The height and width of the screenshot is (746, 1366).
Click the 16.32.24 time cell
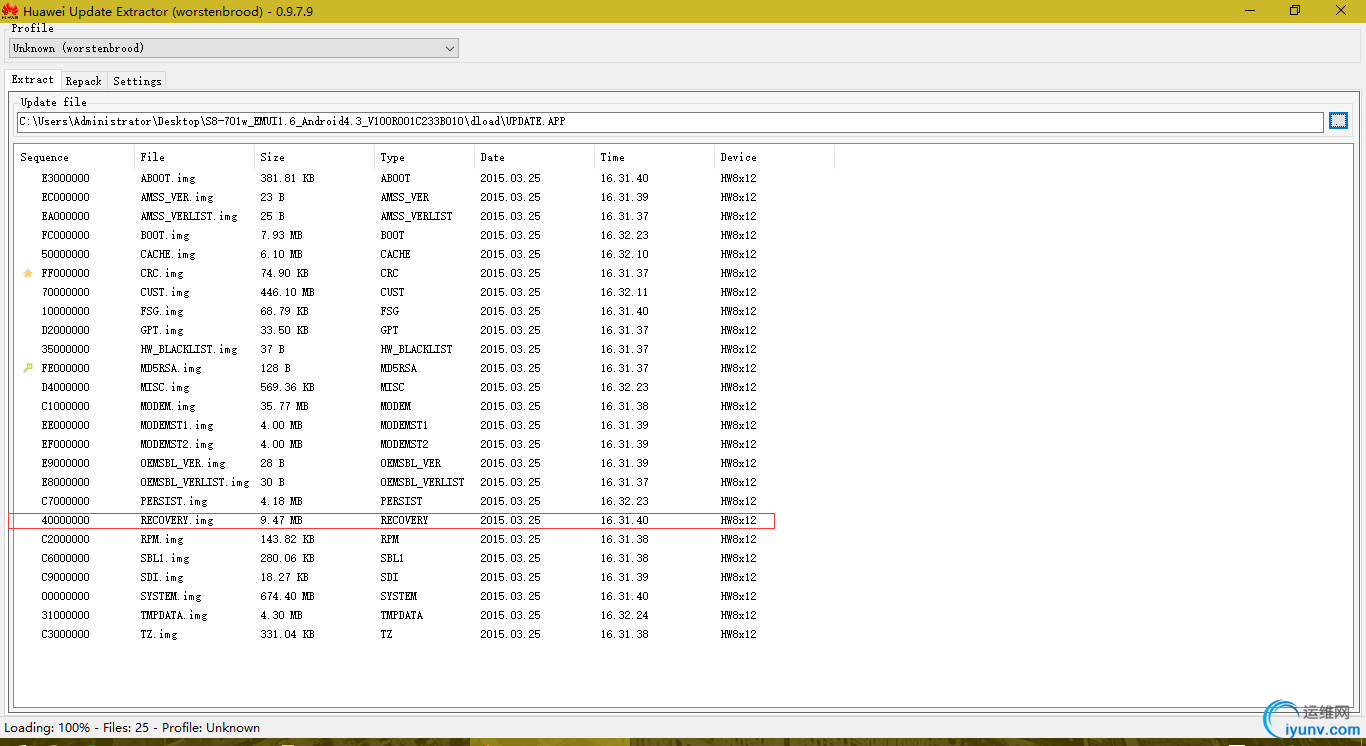click(624, 615)
